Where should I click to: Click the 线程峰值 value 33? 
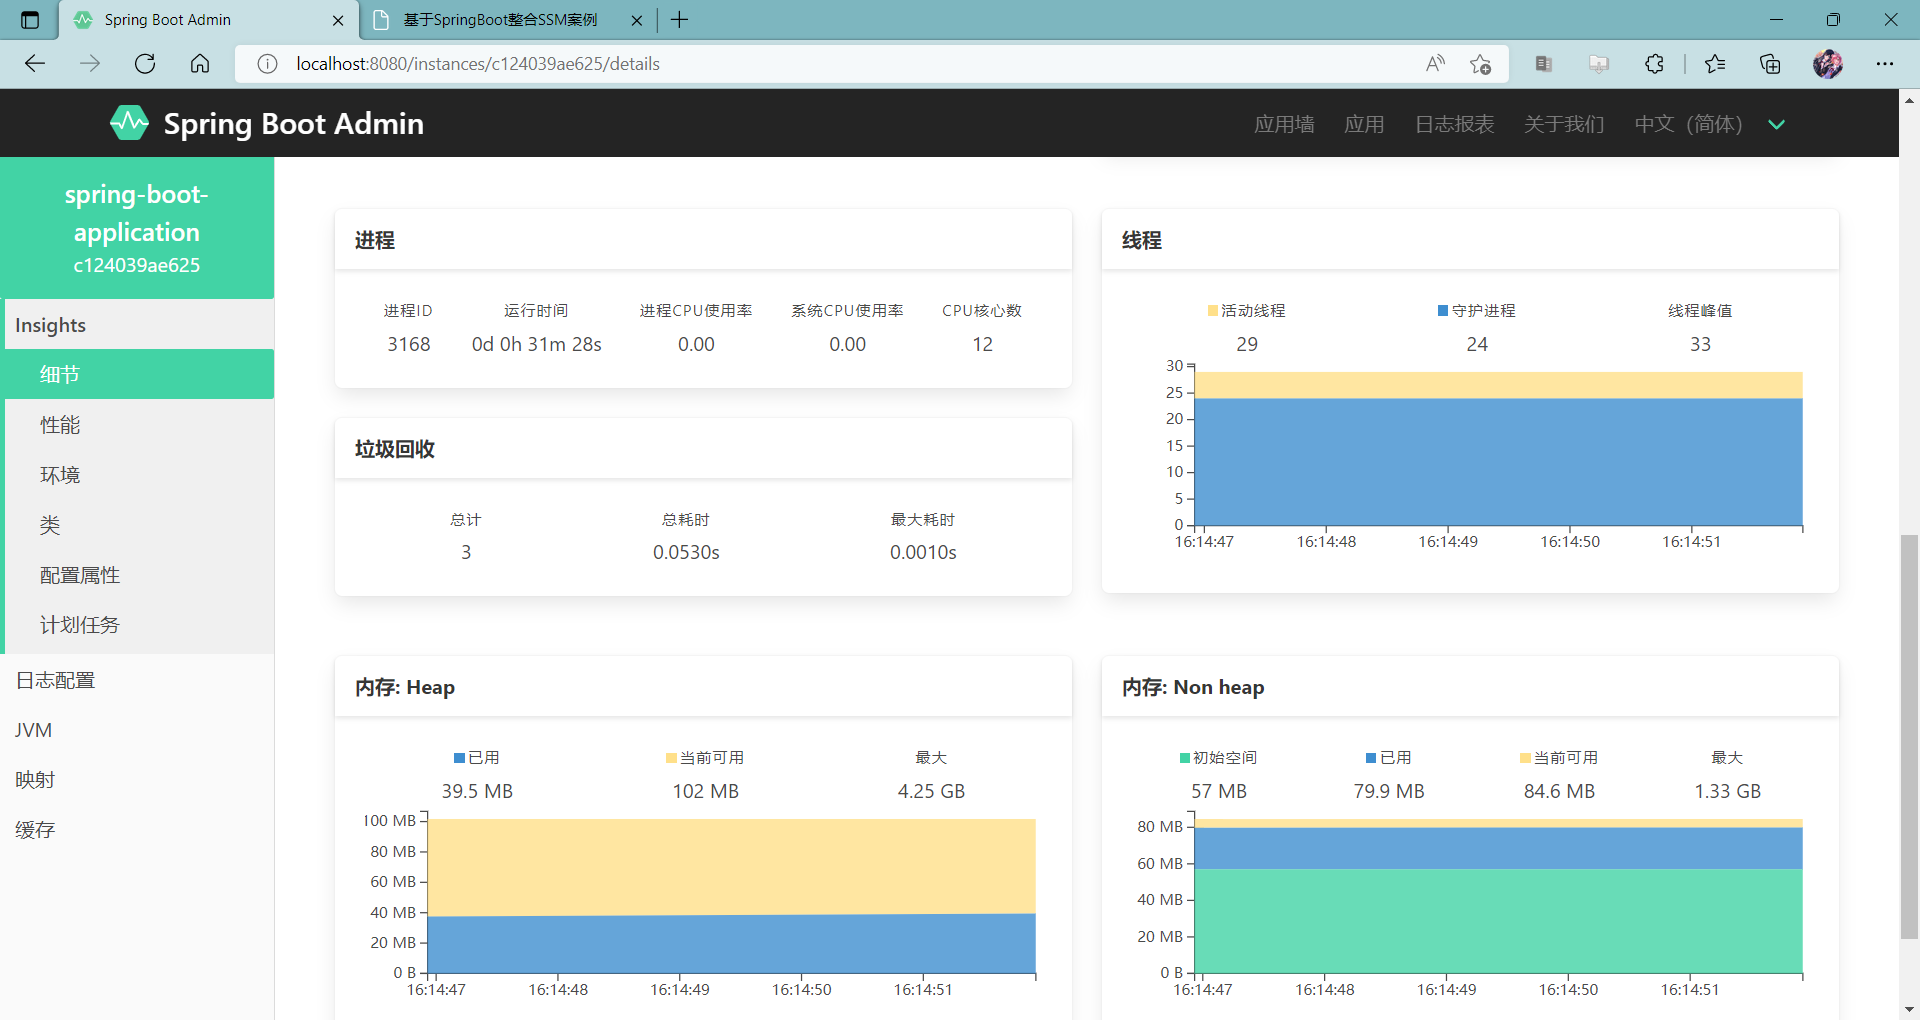(1700, 344)
